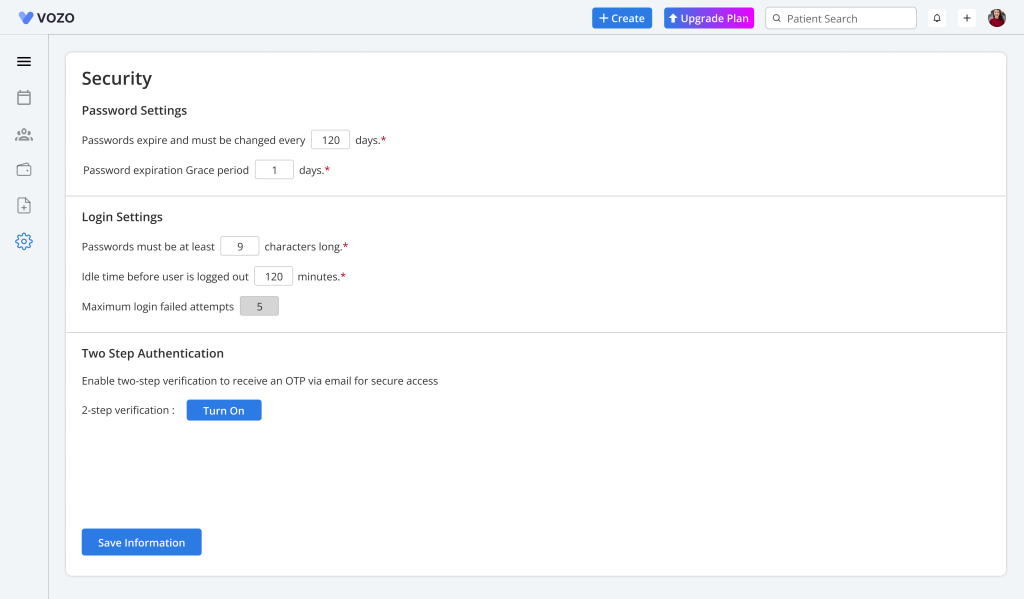Click the Create button
Image resolution: width=1024 pixels, height=599 pixels.
pyautogui.click(x=622, y=18)
